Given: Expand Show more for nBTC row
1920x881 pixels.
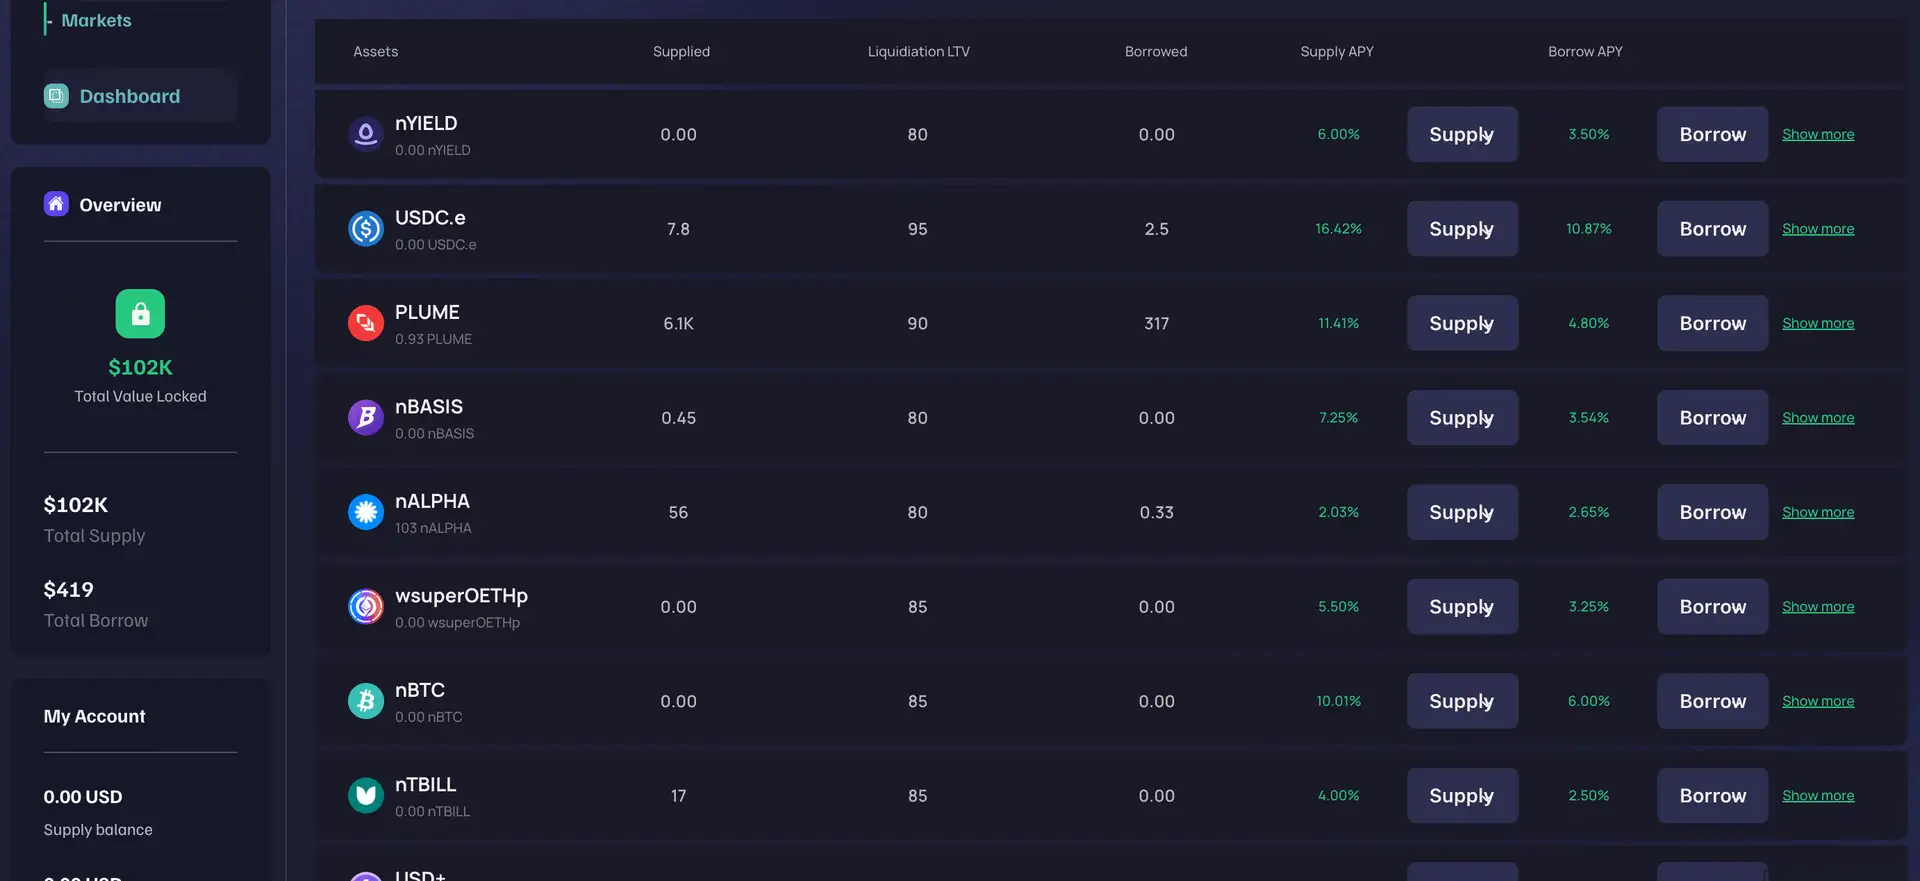Looking at the screenshot, I should point(1817,701).
